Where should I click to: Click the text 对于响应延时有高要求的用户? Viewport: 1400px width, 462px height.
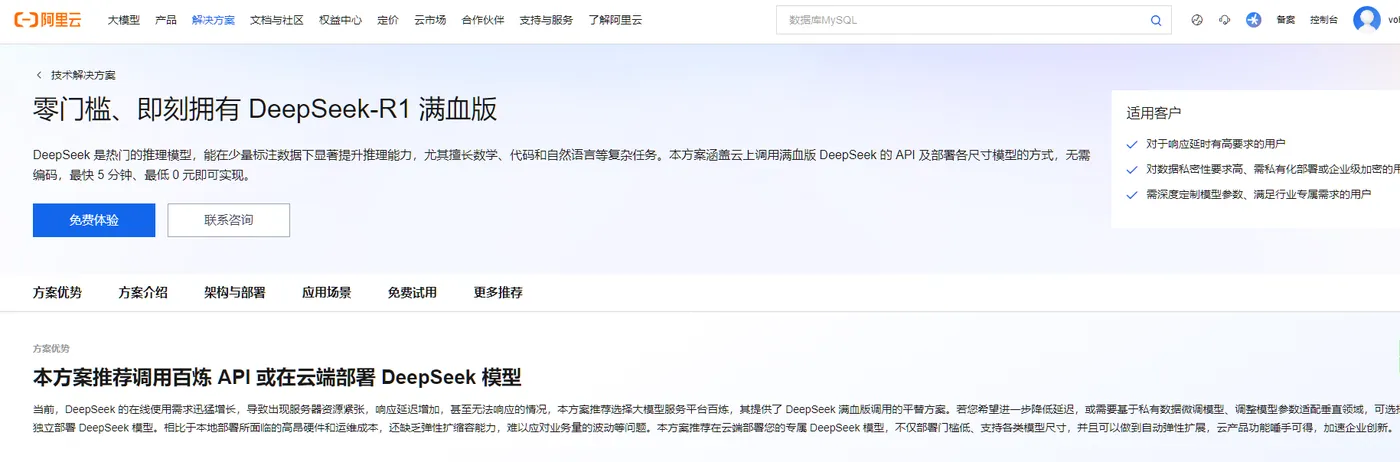point(1216,144)
